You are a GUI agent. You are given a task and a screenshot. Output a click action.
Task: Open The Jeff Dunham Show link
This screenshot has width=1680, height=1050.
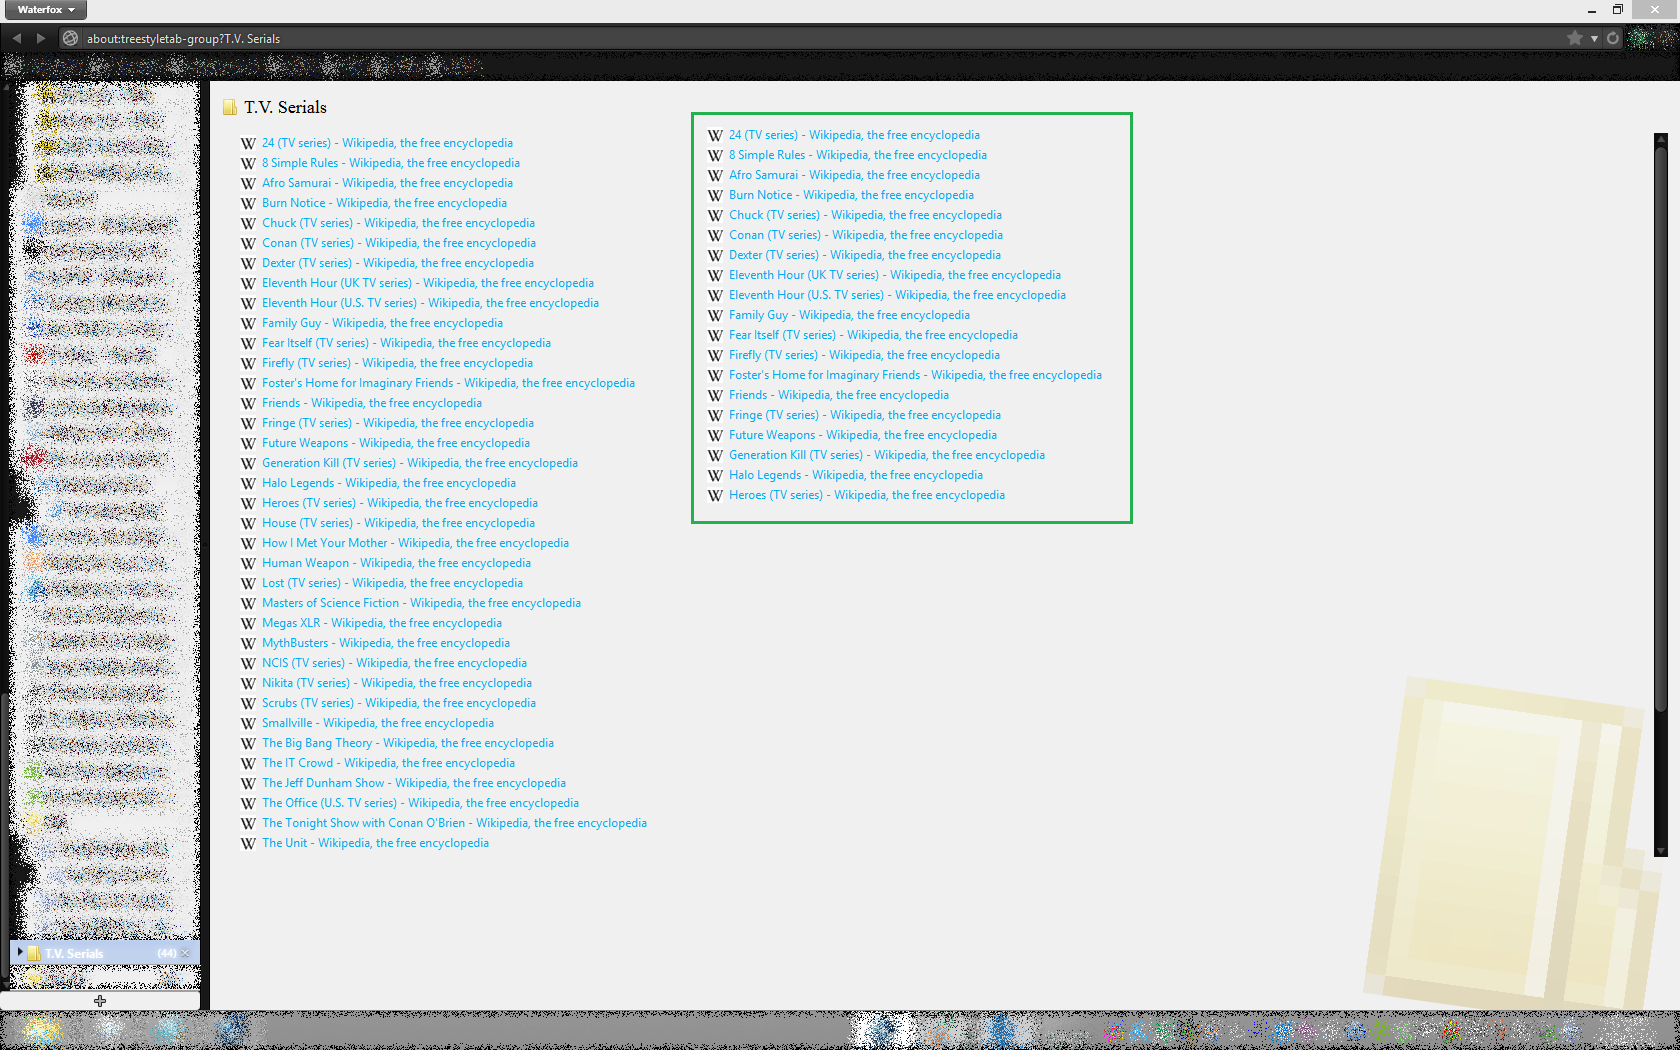click(414, 783)
